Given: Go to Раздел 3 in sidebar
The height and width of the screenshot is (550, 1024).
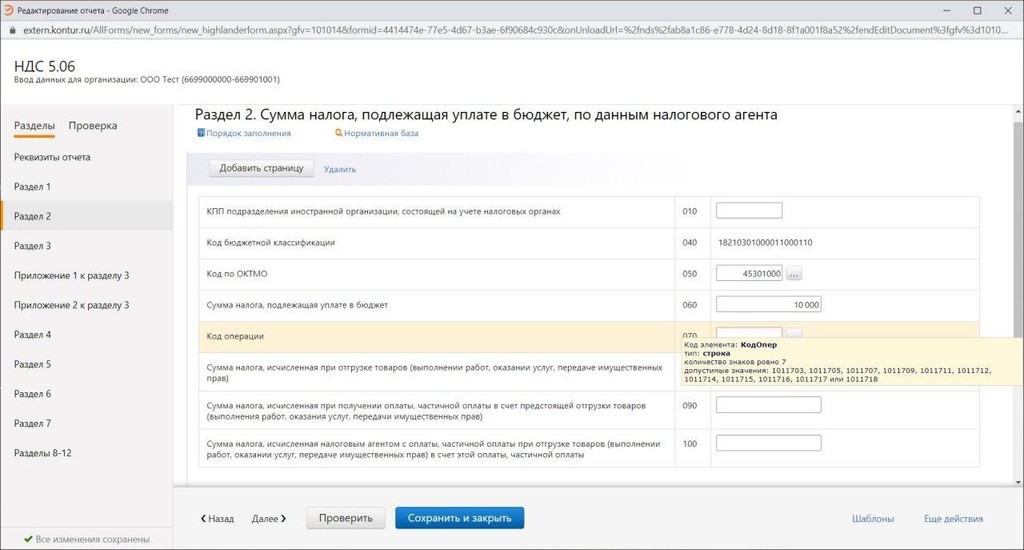Looking at the screenshot, I should click(32, 246).
